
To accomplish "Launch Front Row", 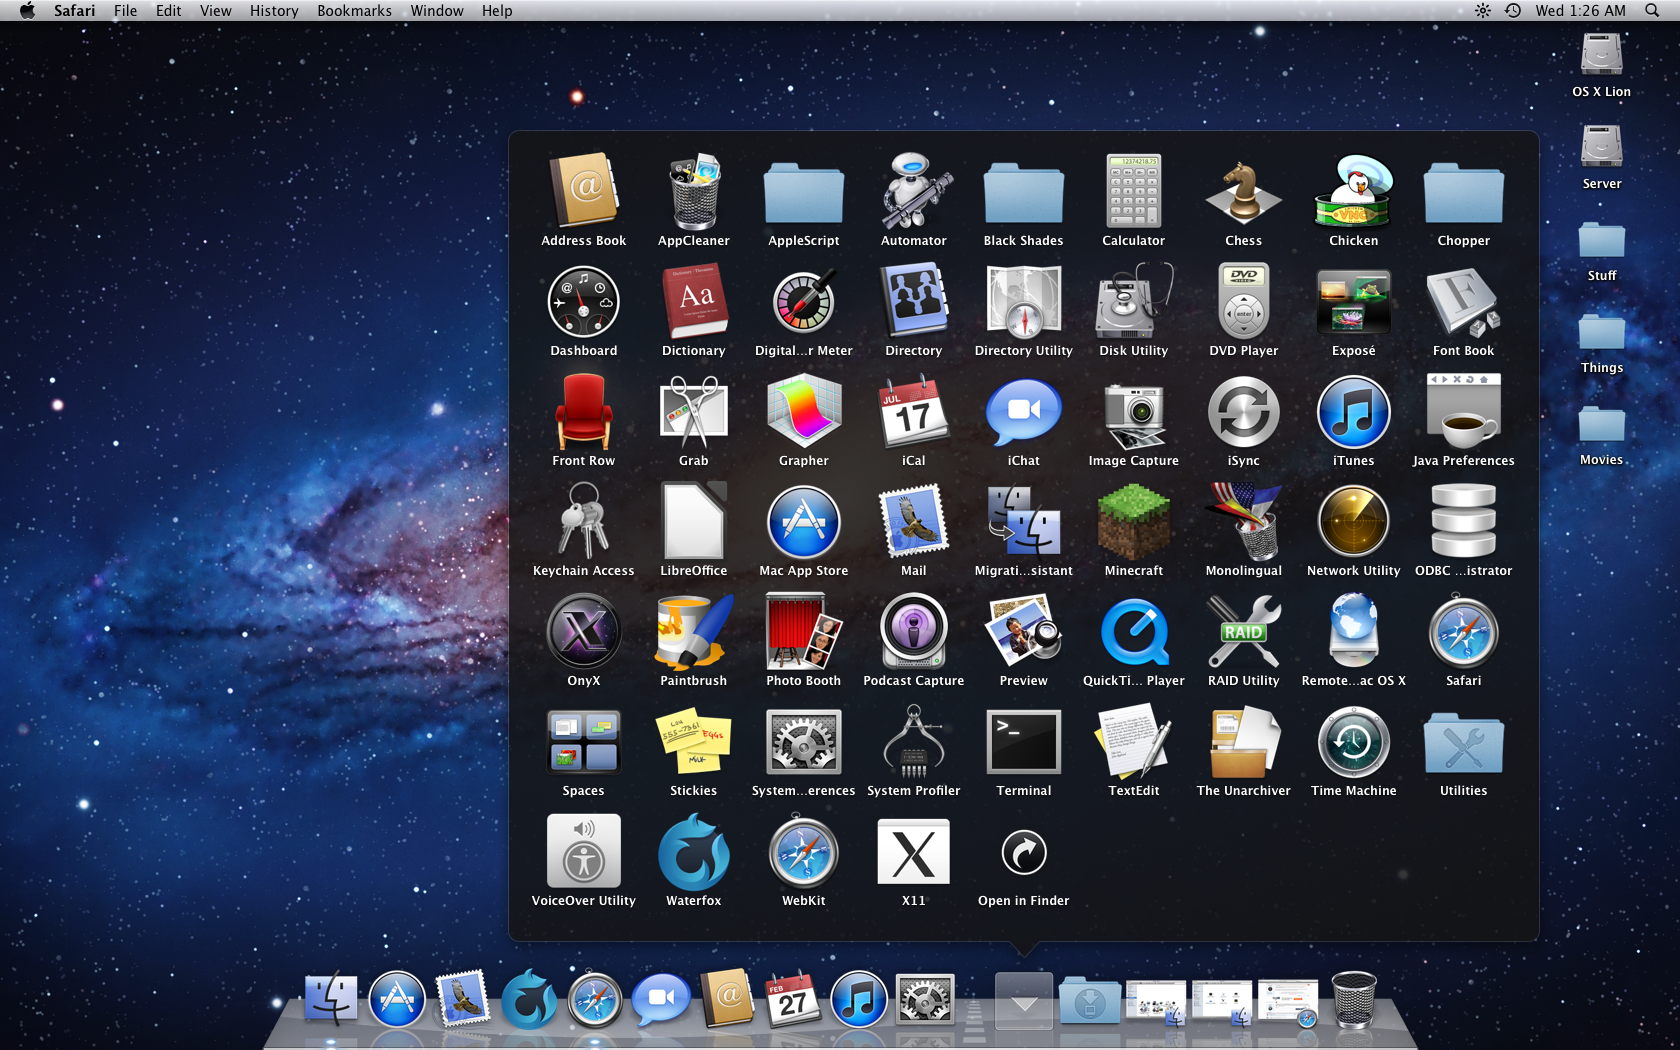I will click(583, 411).
